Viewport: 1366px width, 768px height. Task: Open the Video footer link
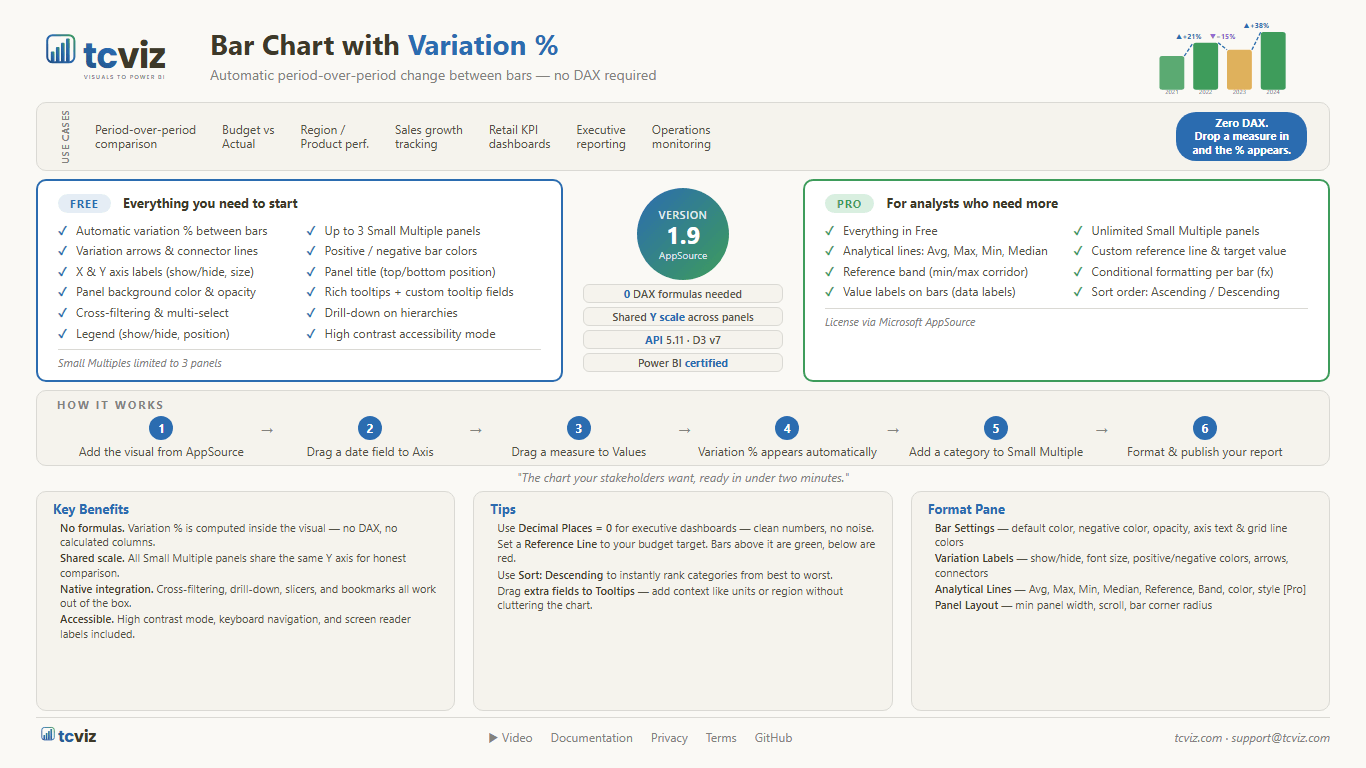coord(510,738)
